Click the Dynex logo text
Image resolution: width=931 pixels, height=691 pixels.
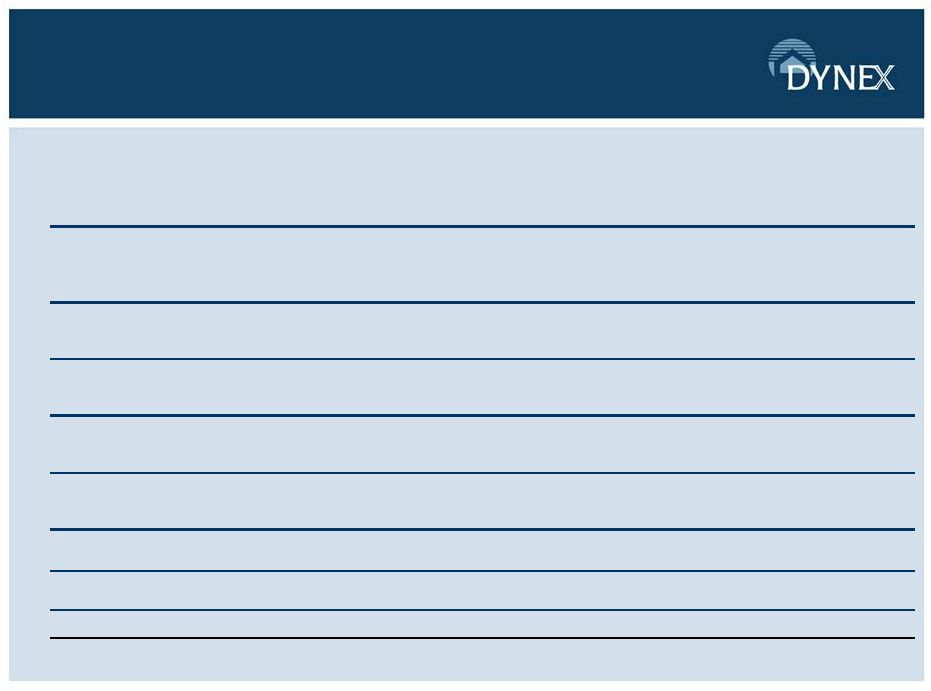coord(840,78)
